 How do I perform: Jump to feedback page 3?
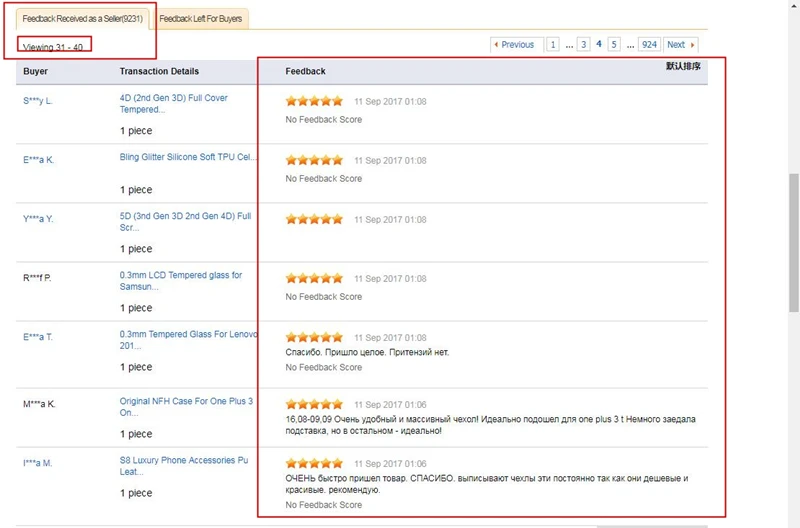click(584, 45)
